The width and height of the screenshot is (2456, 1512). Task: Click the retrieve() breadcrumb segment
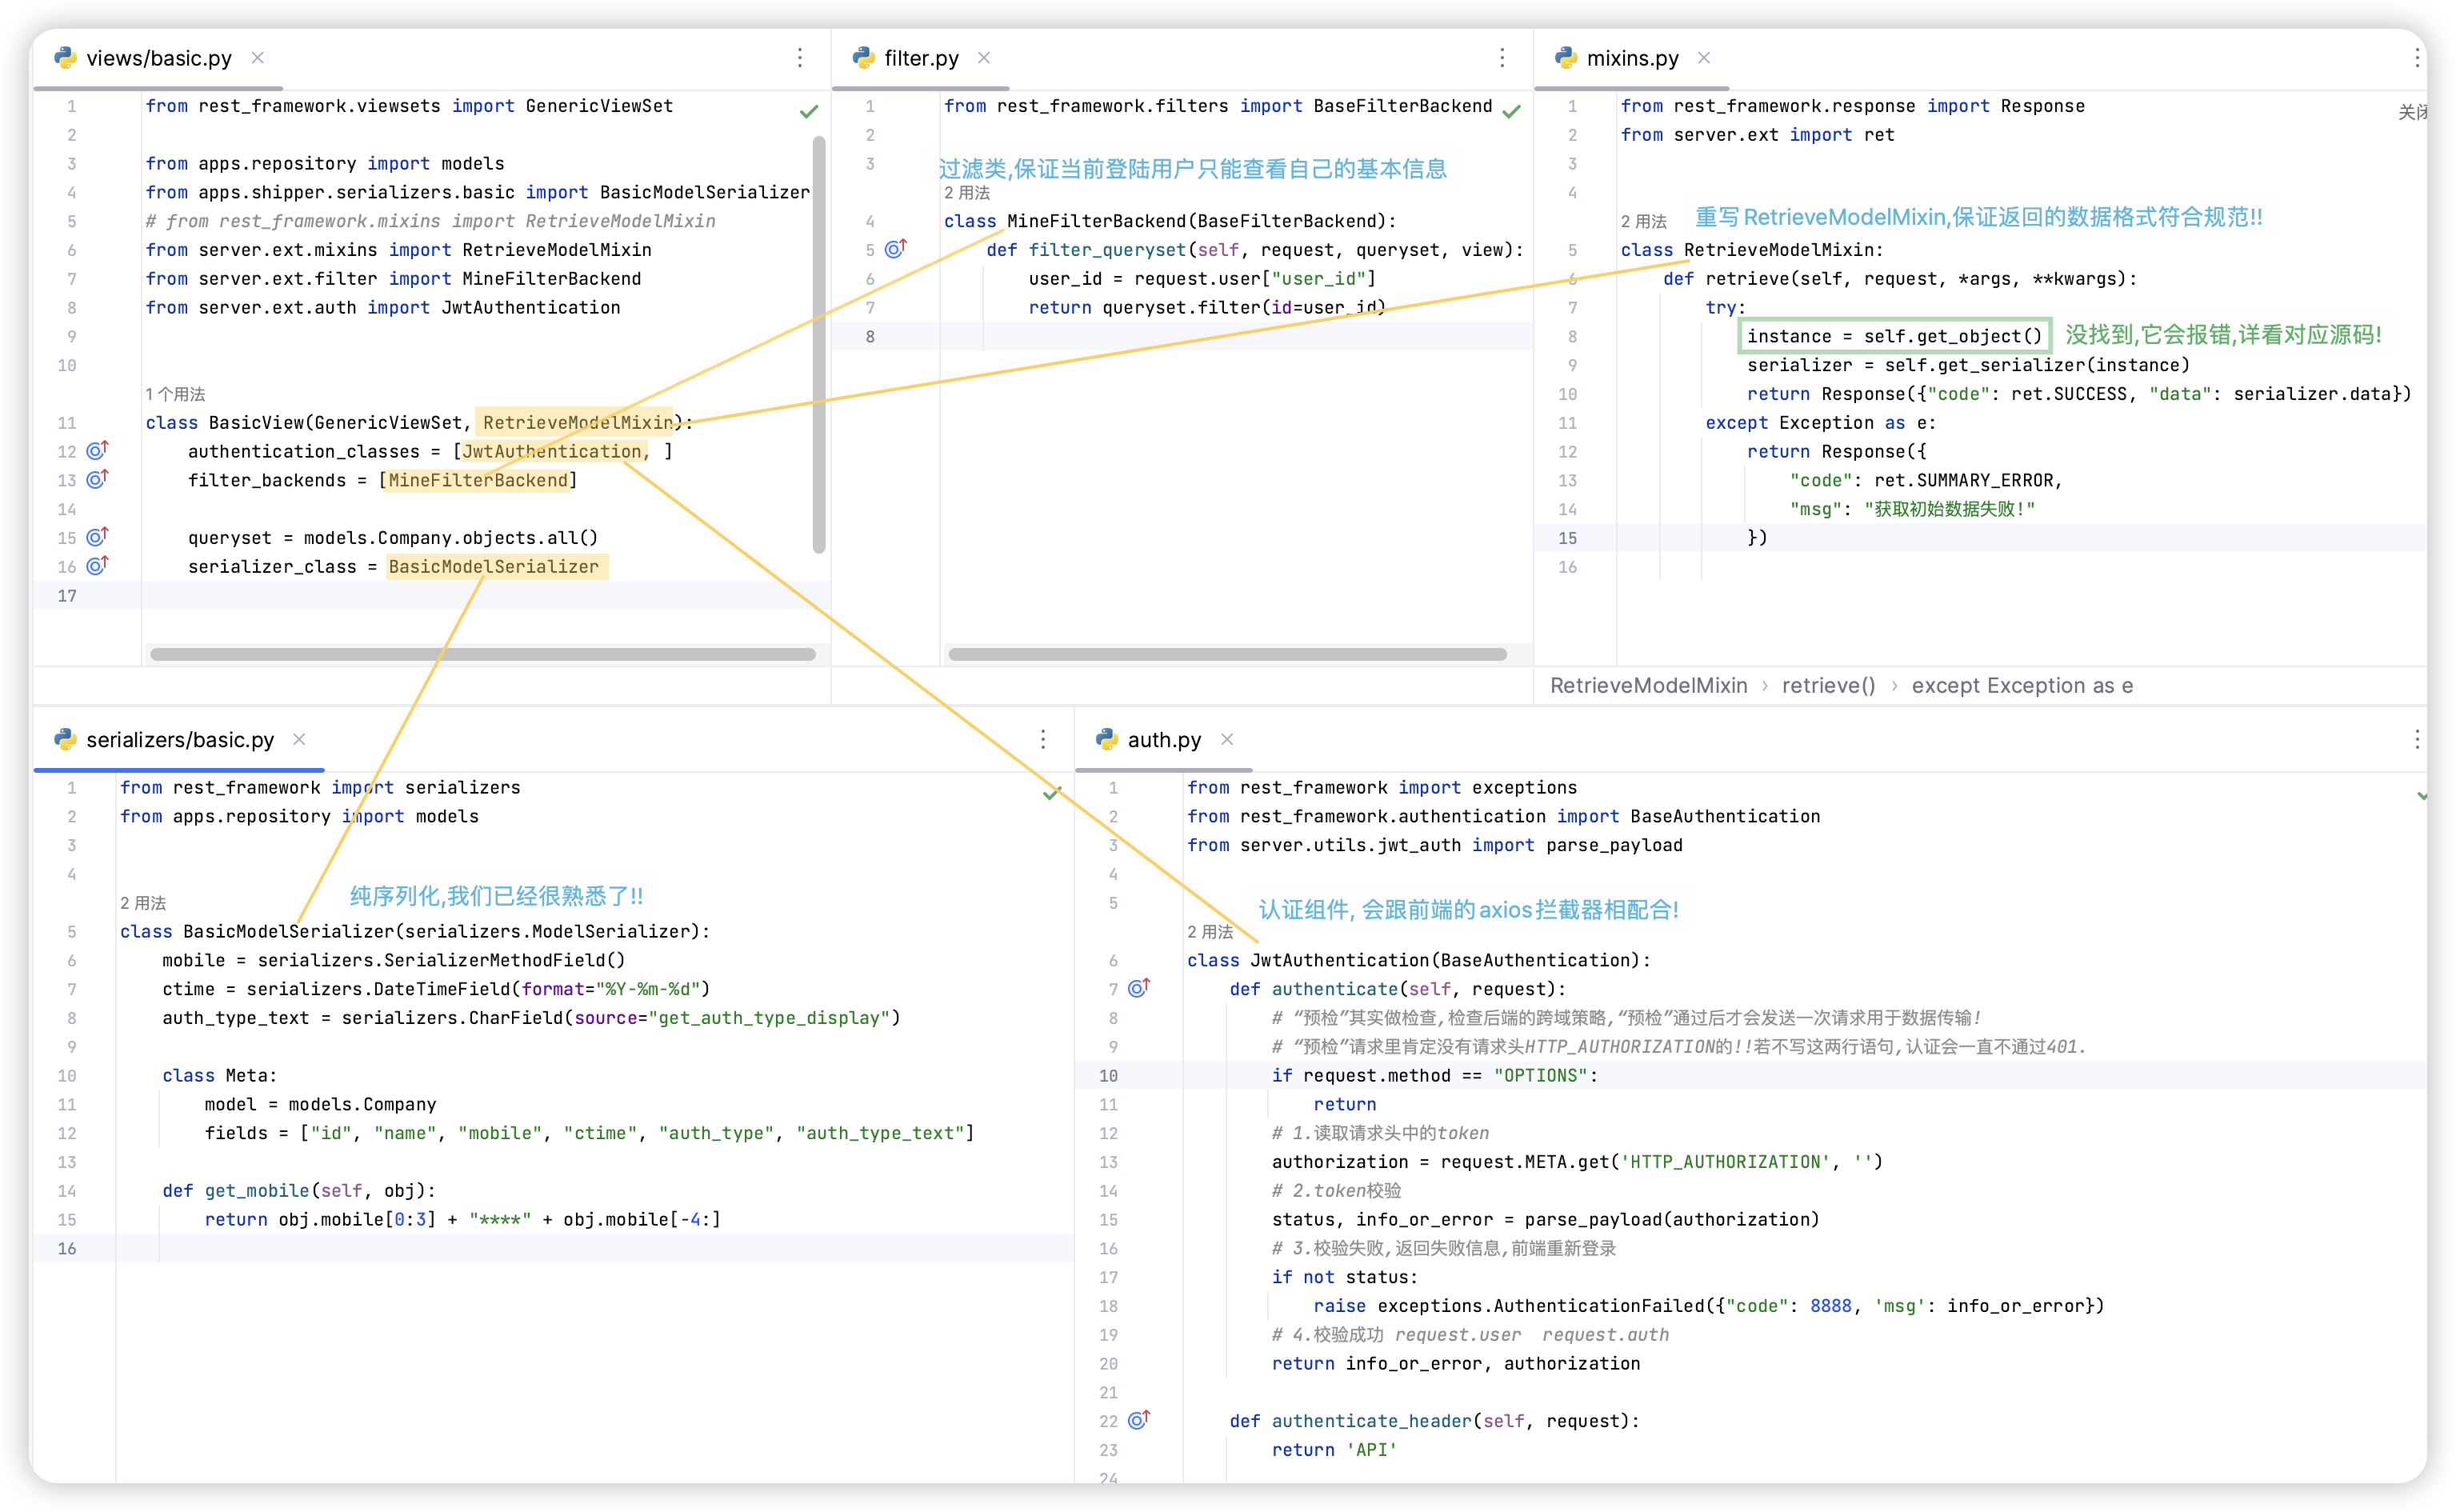[1828, 685]
